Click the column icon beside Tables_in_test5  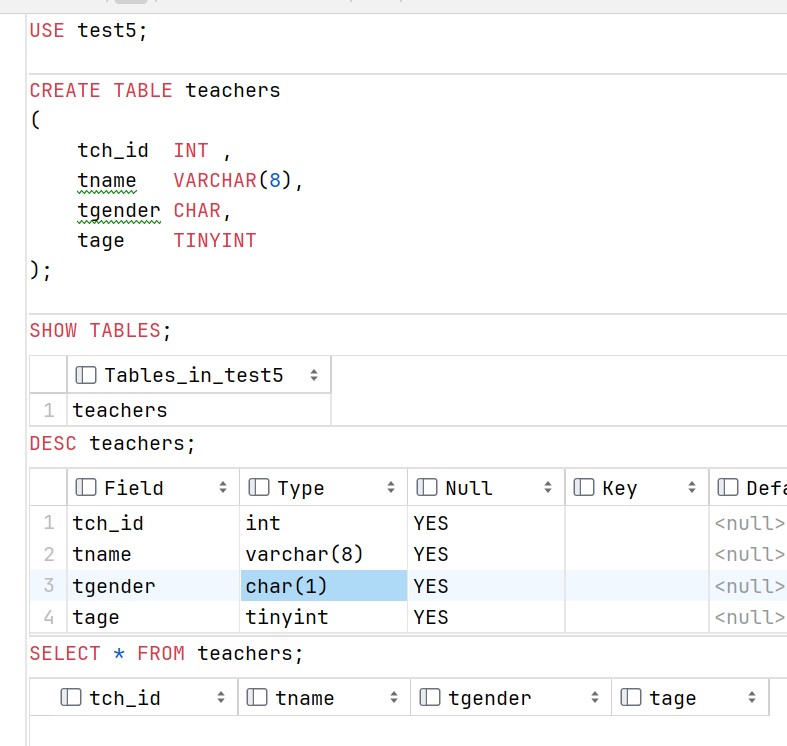[86, 375]
